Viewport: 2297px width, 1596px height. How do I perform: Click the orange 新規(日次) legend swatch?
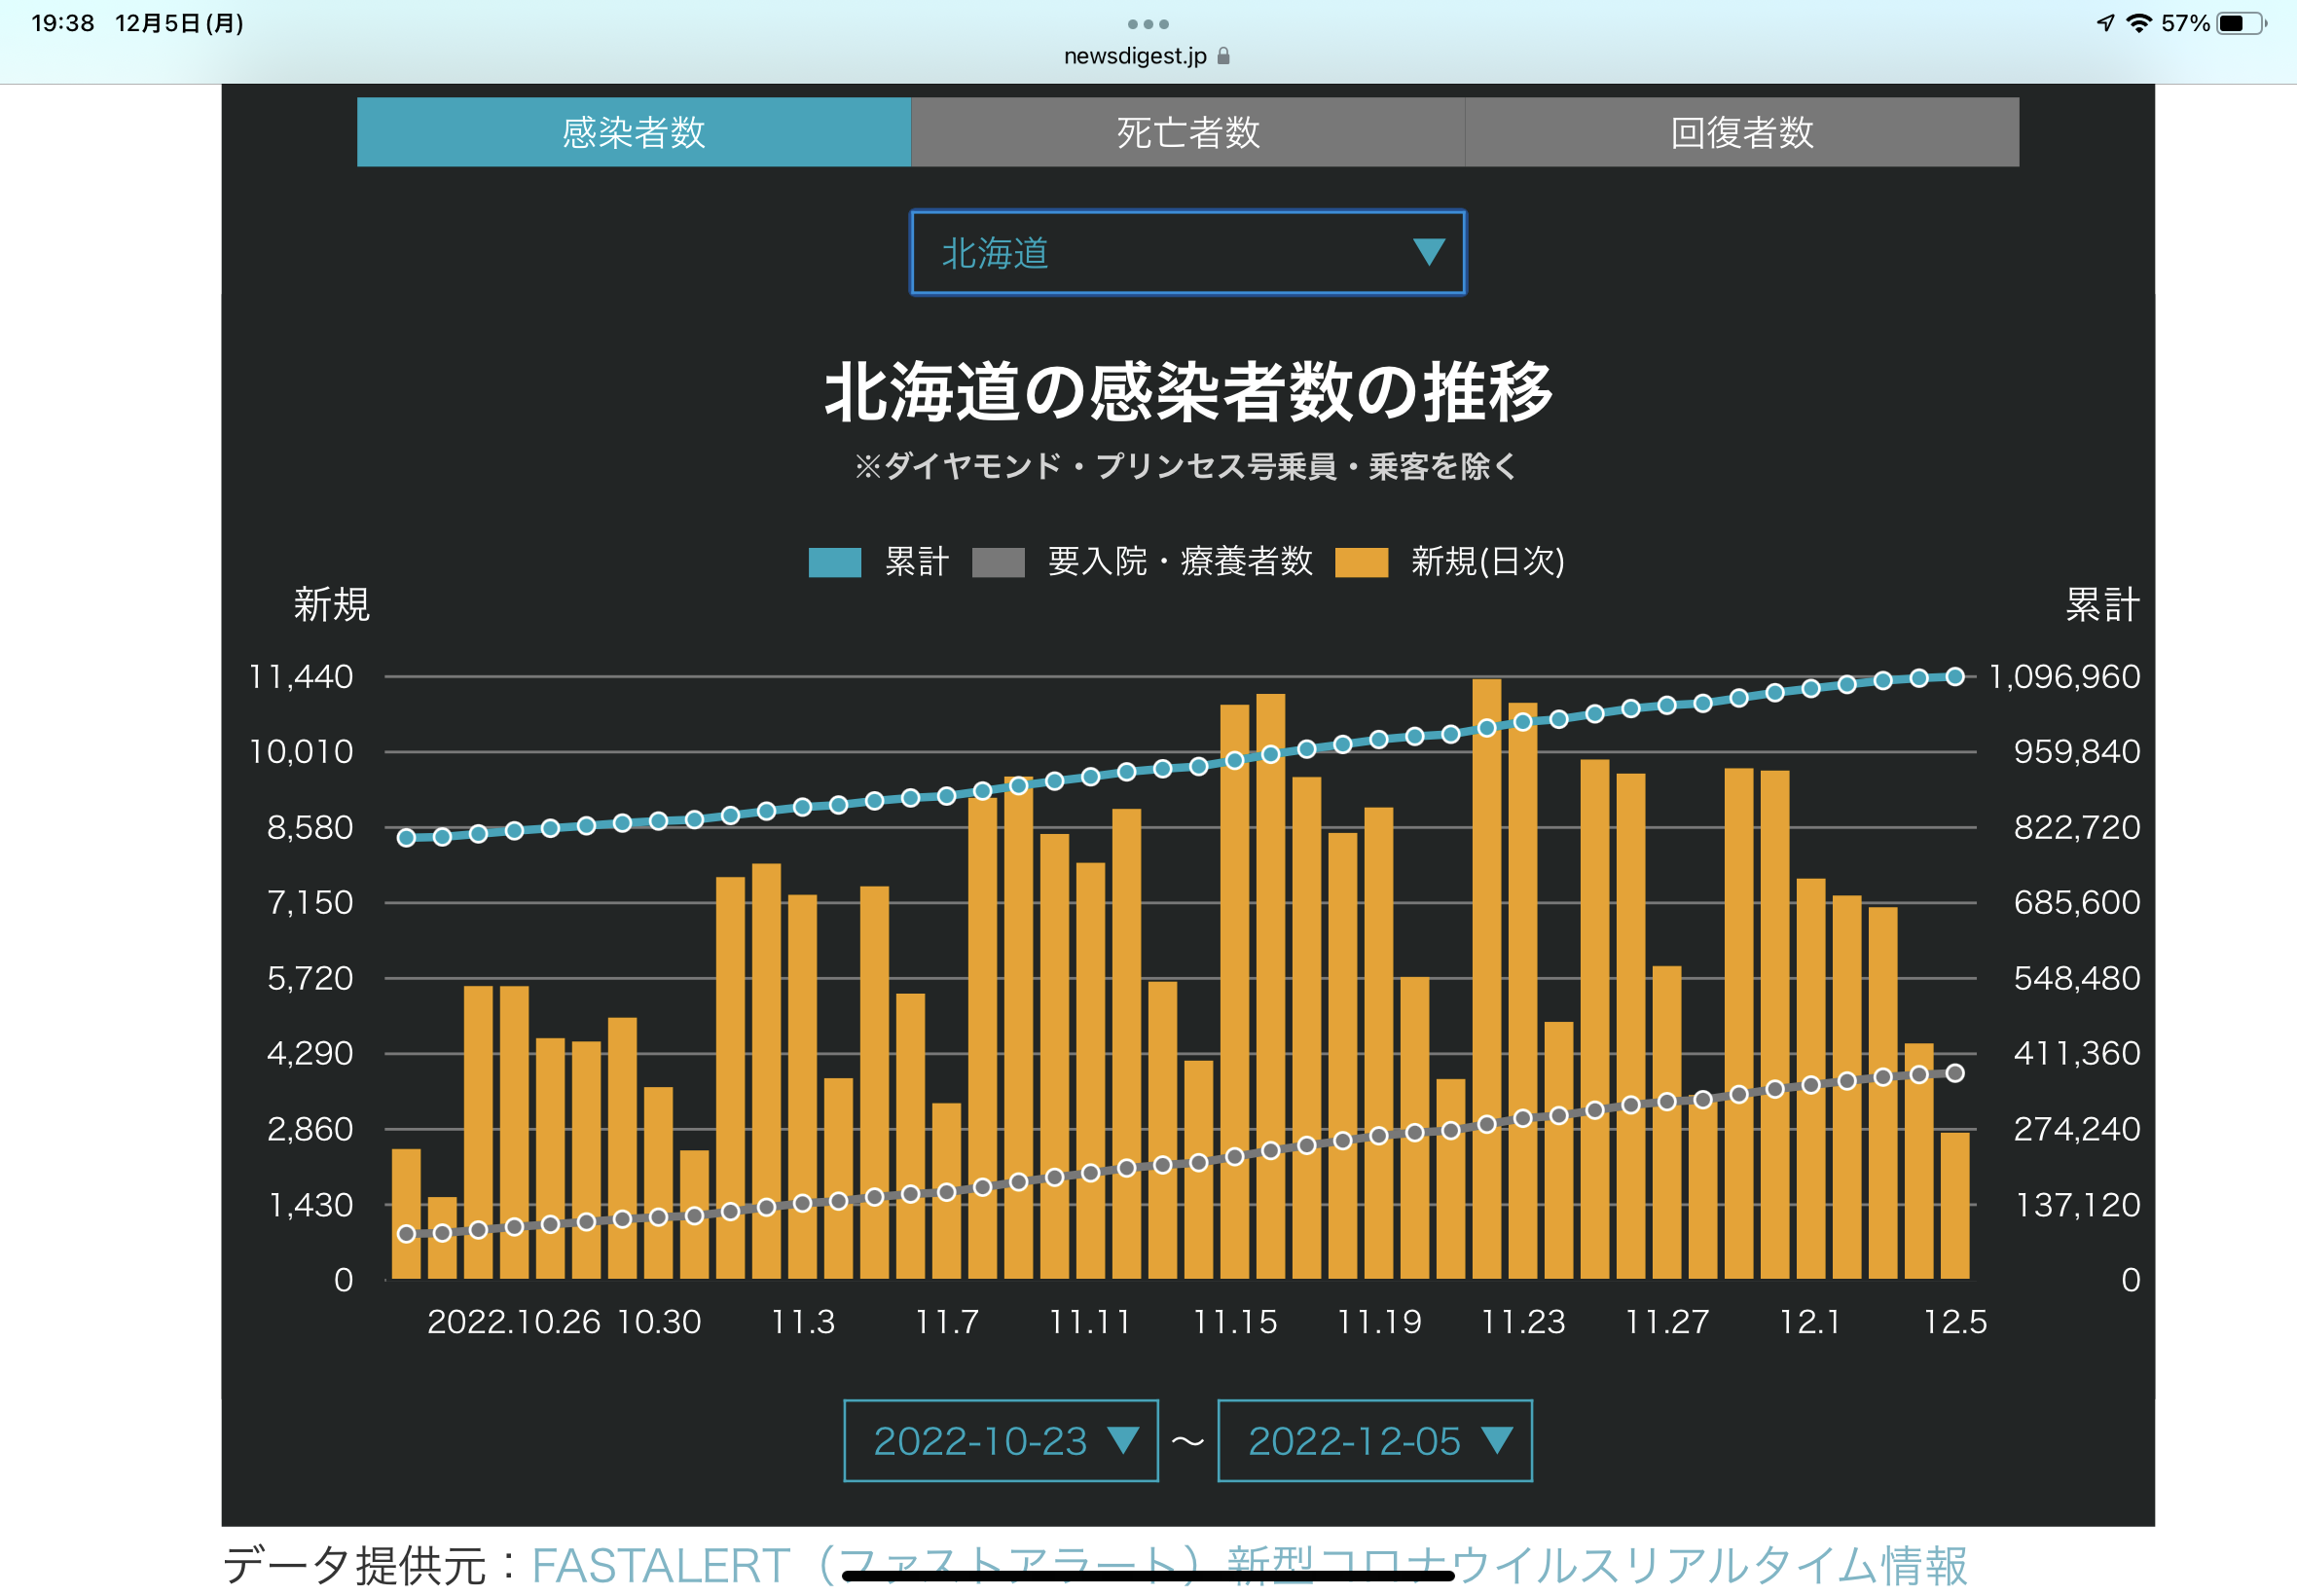pyautogui.click(x=1361, y=562)
